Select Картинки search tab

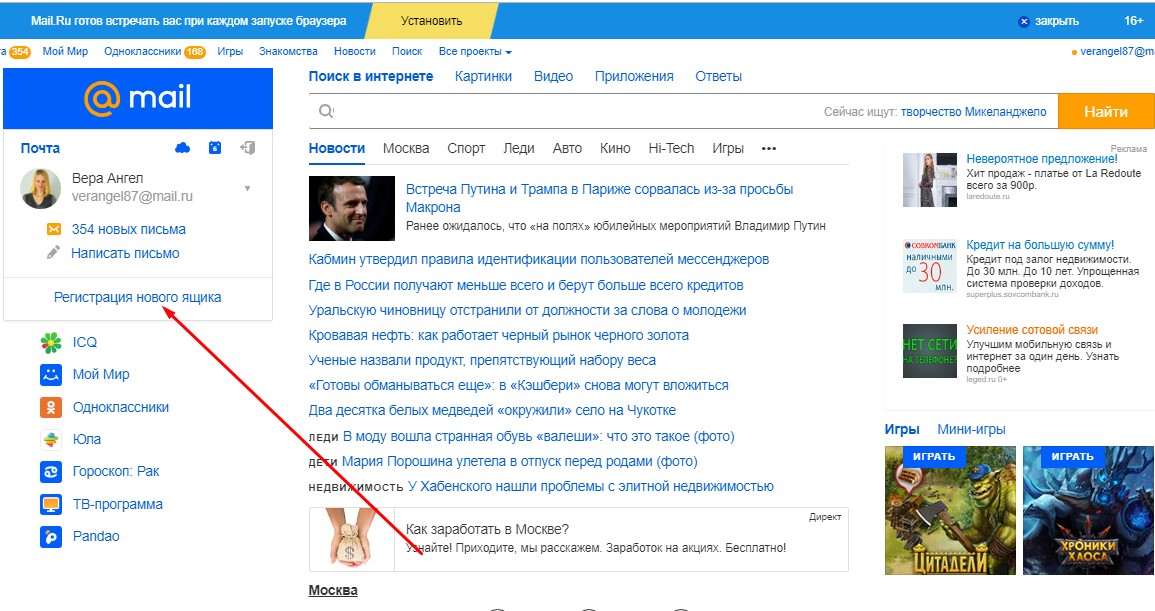(x=483, y=76)
